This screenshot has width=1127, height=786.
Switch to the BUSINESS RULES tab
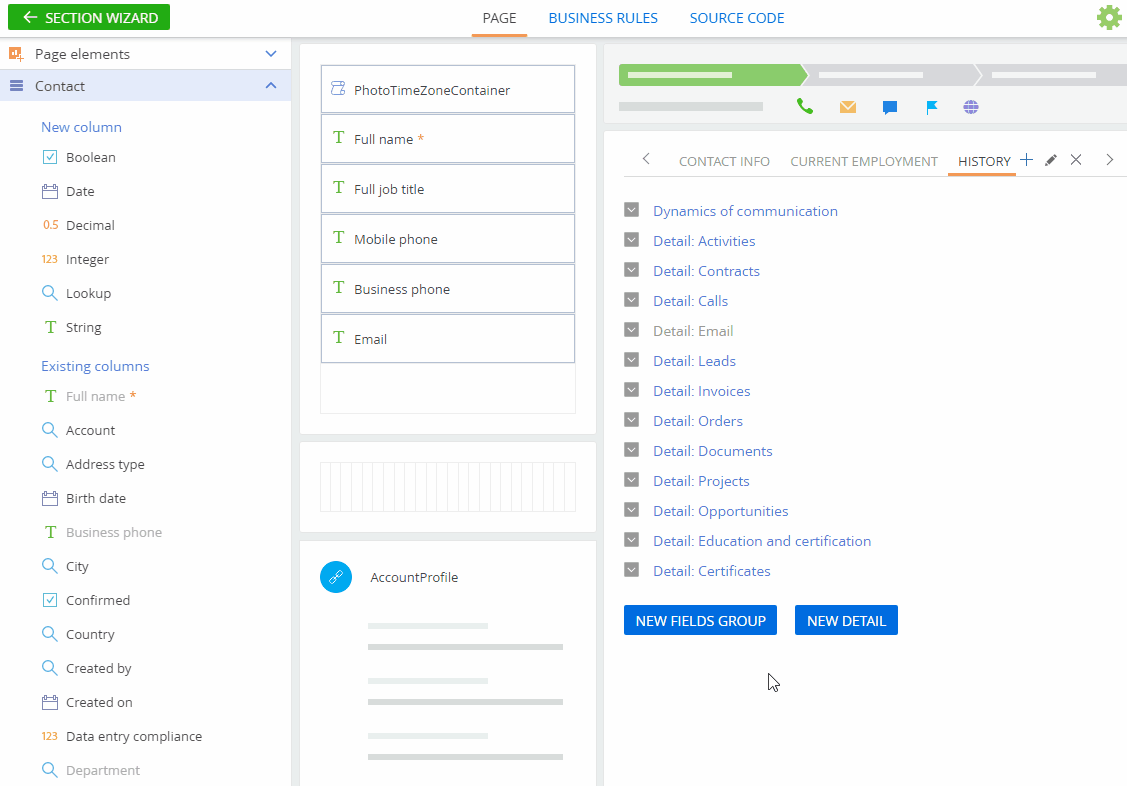point(603,18)
